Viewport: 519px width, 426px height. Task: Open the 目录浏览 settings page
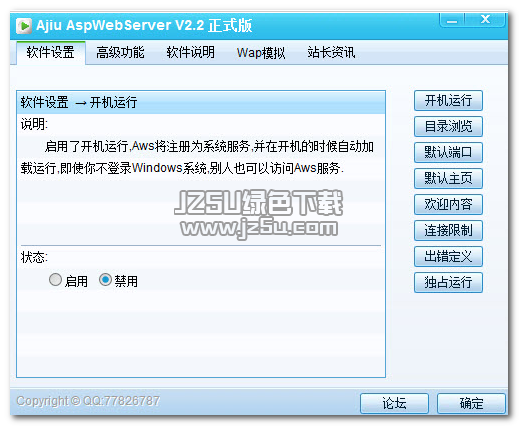coord(448,126)
